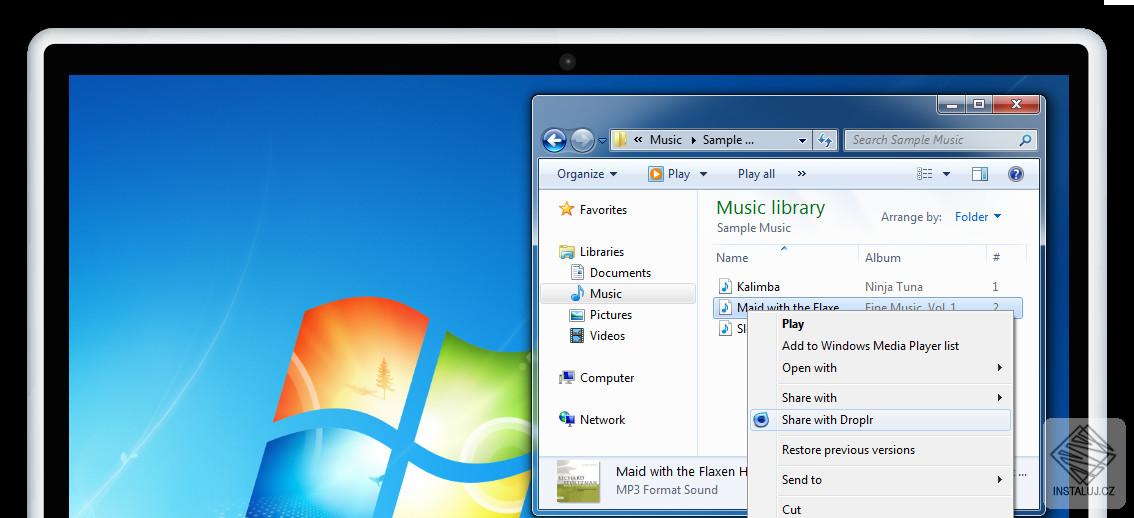Click the Computer monitor icon
This screenshot has width=1134, height=518.
567,378
